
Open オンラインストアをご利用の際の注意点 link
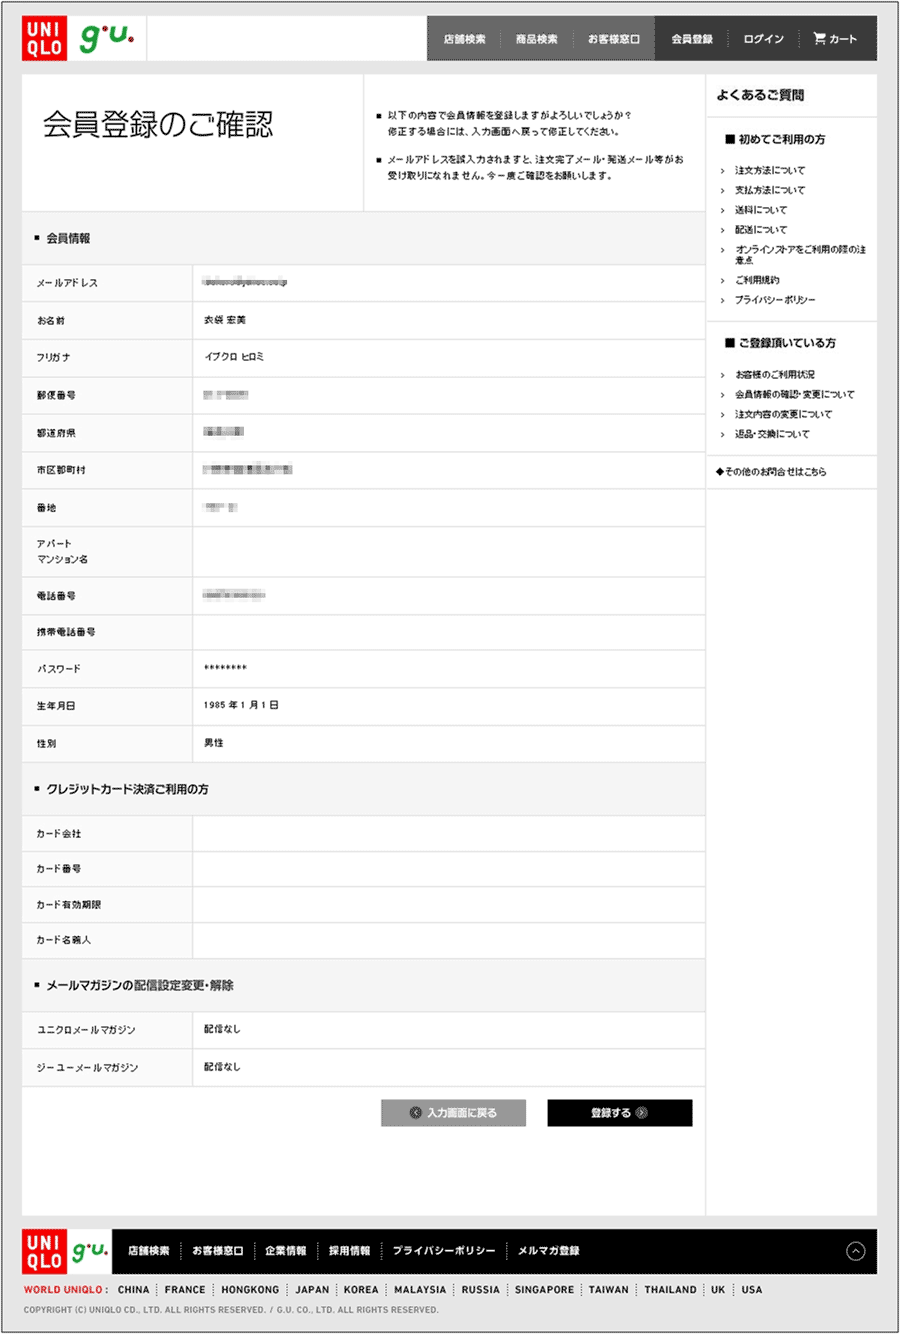[x=801, y=254]
